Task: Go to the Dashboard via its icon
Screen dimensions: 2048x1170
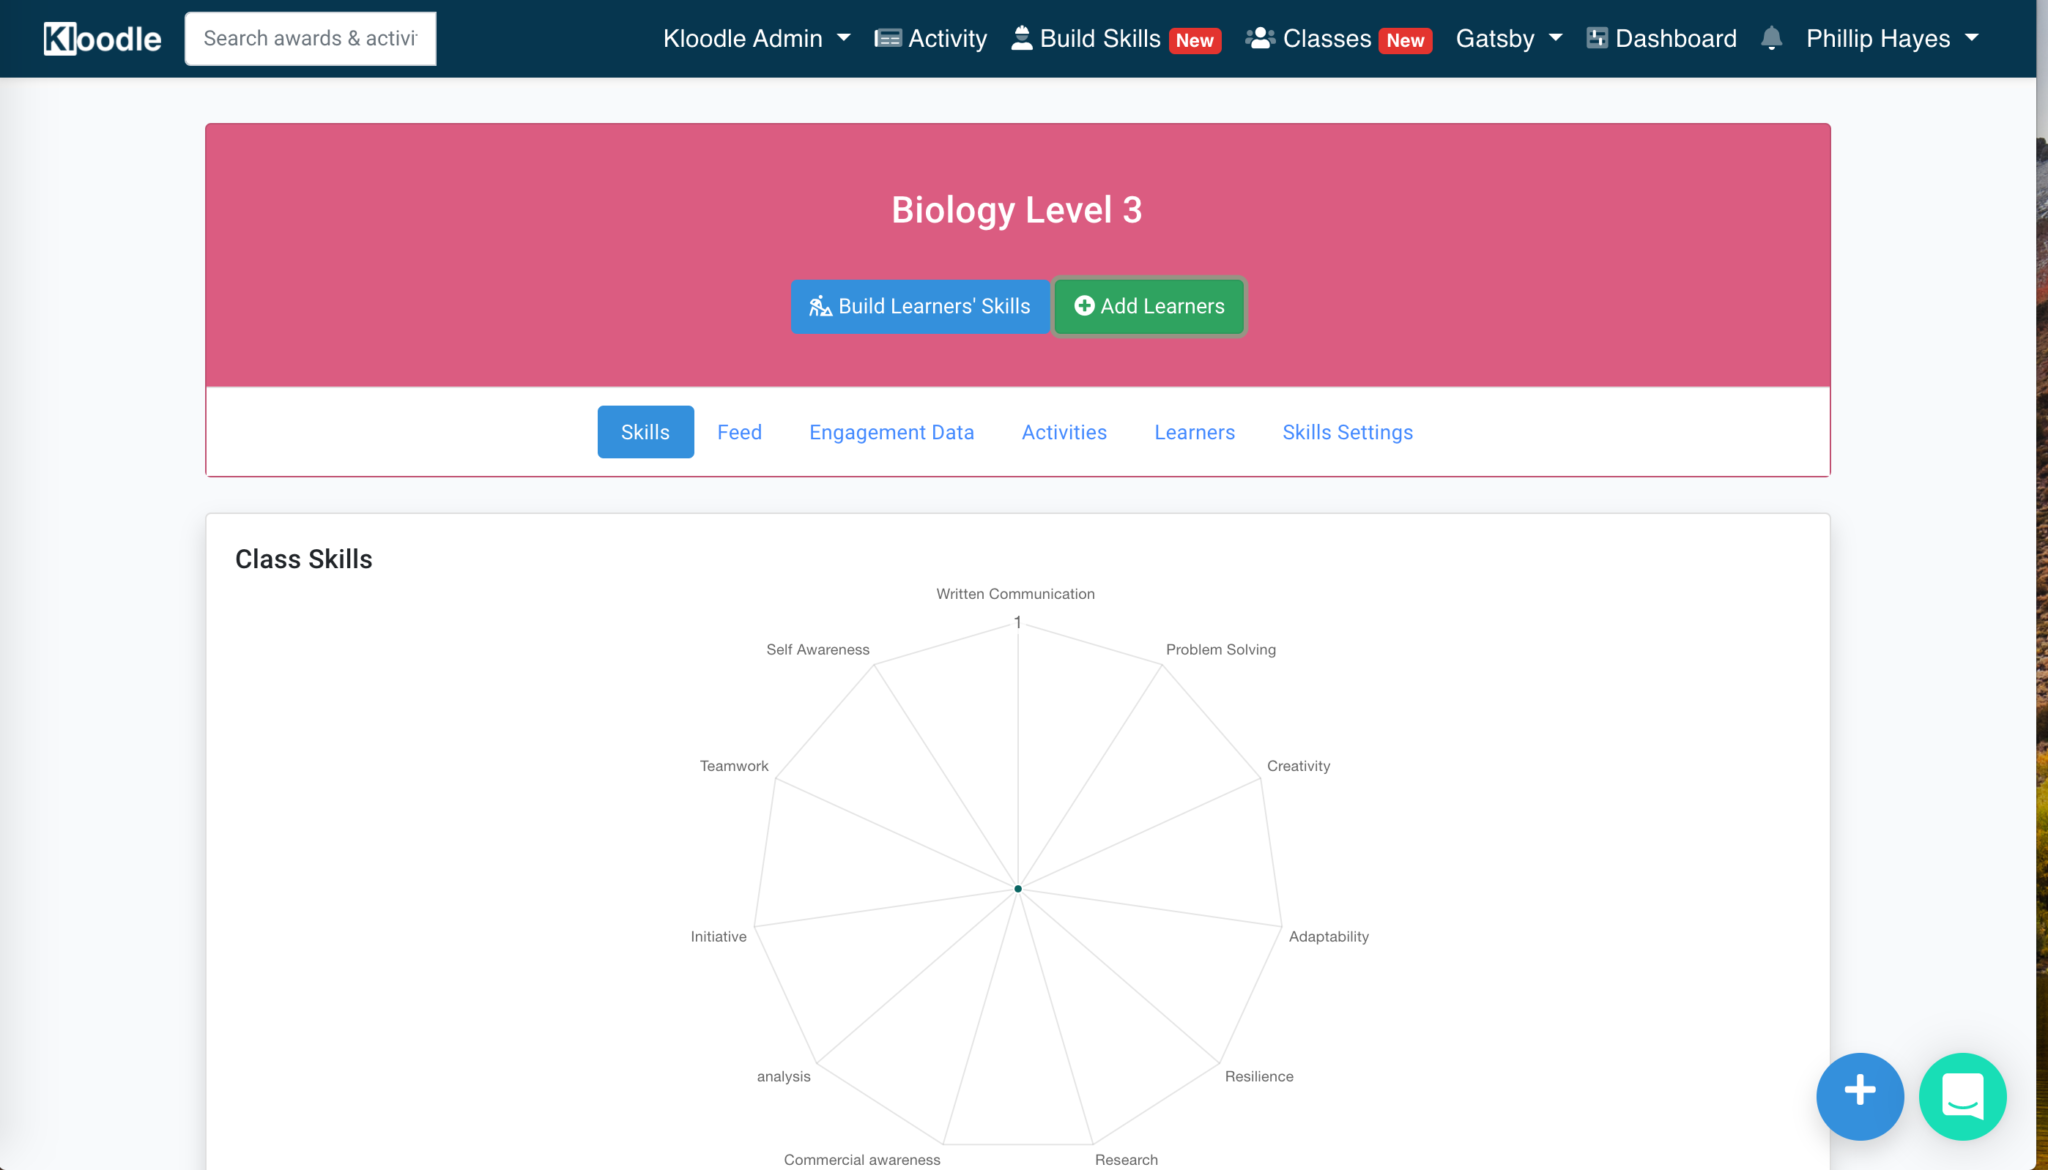Action: click(1596, 38)
